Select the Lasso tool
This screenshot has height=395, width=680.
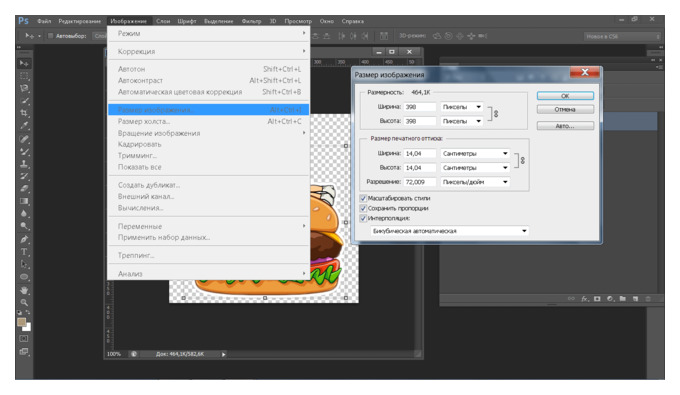point(24,88)
